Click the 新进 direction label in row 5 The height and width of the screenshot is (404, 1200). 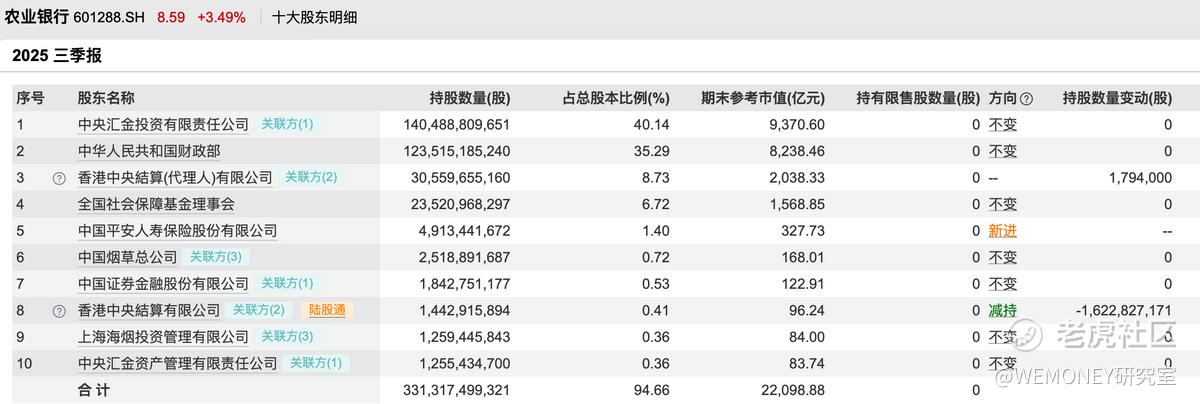1003,231
